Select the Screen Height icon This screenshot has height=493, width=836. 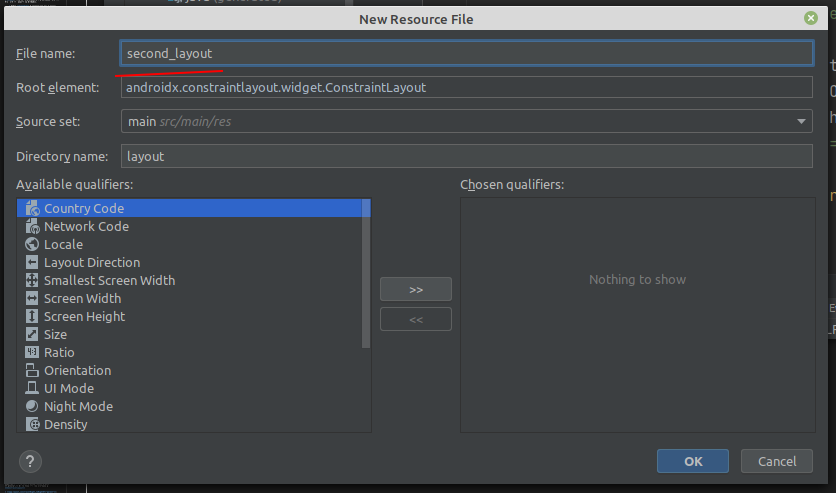(33, 316)
